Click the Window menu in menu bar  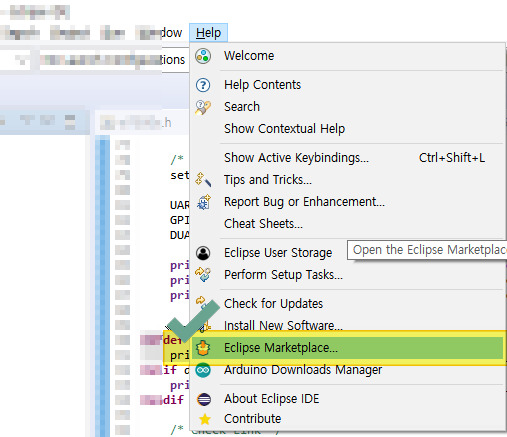(x=159, y=33)
